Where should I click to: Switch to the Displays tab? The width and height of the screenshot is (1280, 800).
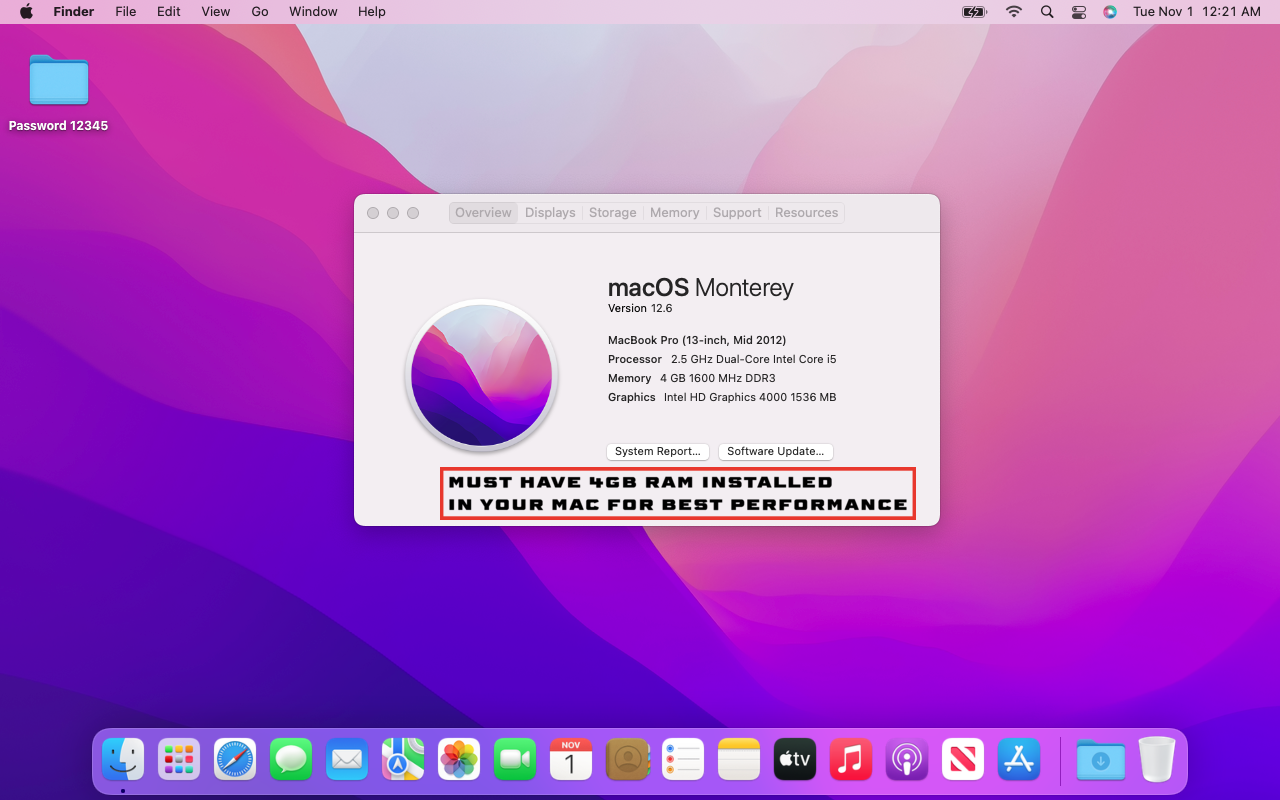[550, 213]
